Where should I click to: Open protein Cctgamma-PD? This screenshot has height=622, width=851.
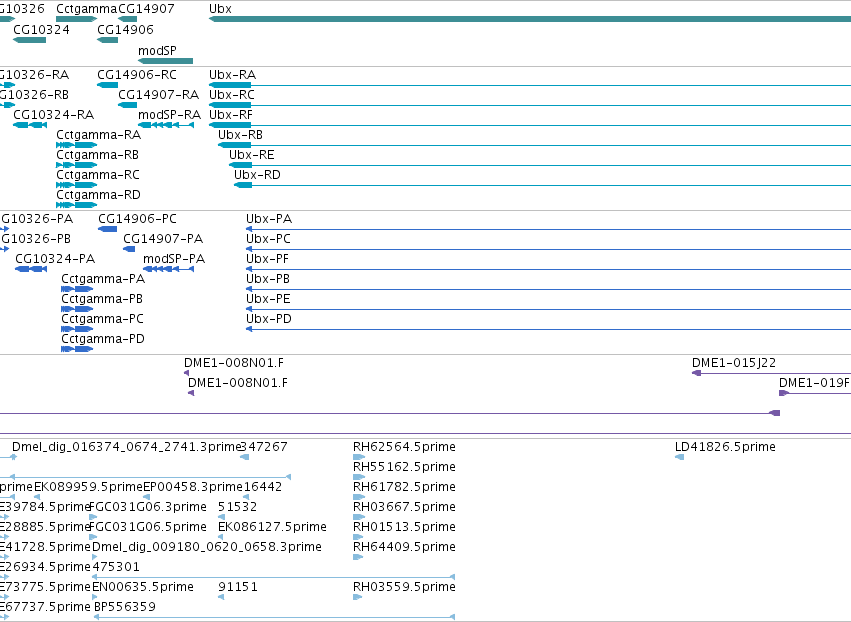(103, 339)
